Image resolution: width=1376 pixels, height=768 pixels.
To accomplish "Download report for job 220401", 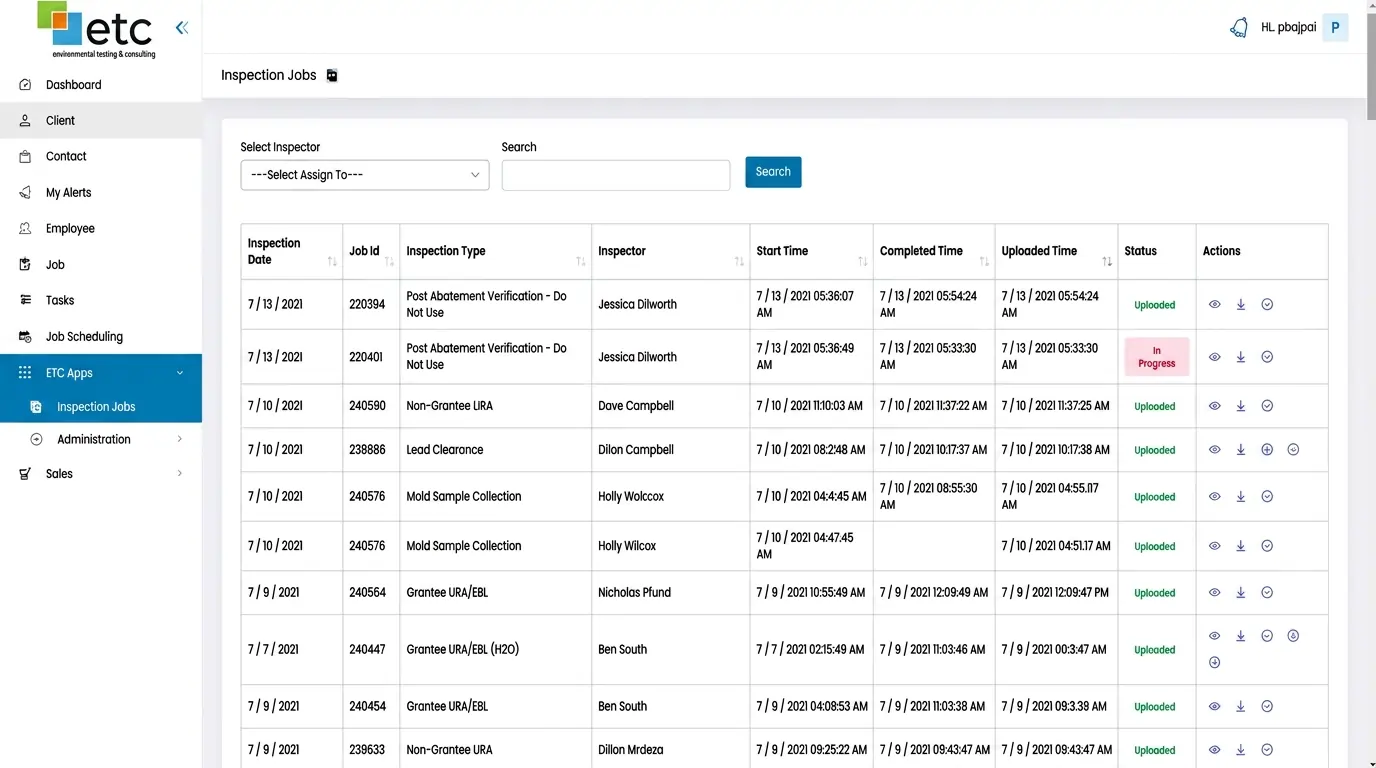I will pyautogui.click(x=1241, y=357).
